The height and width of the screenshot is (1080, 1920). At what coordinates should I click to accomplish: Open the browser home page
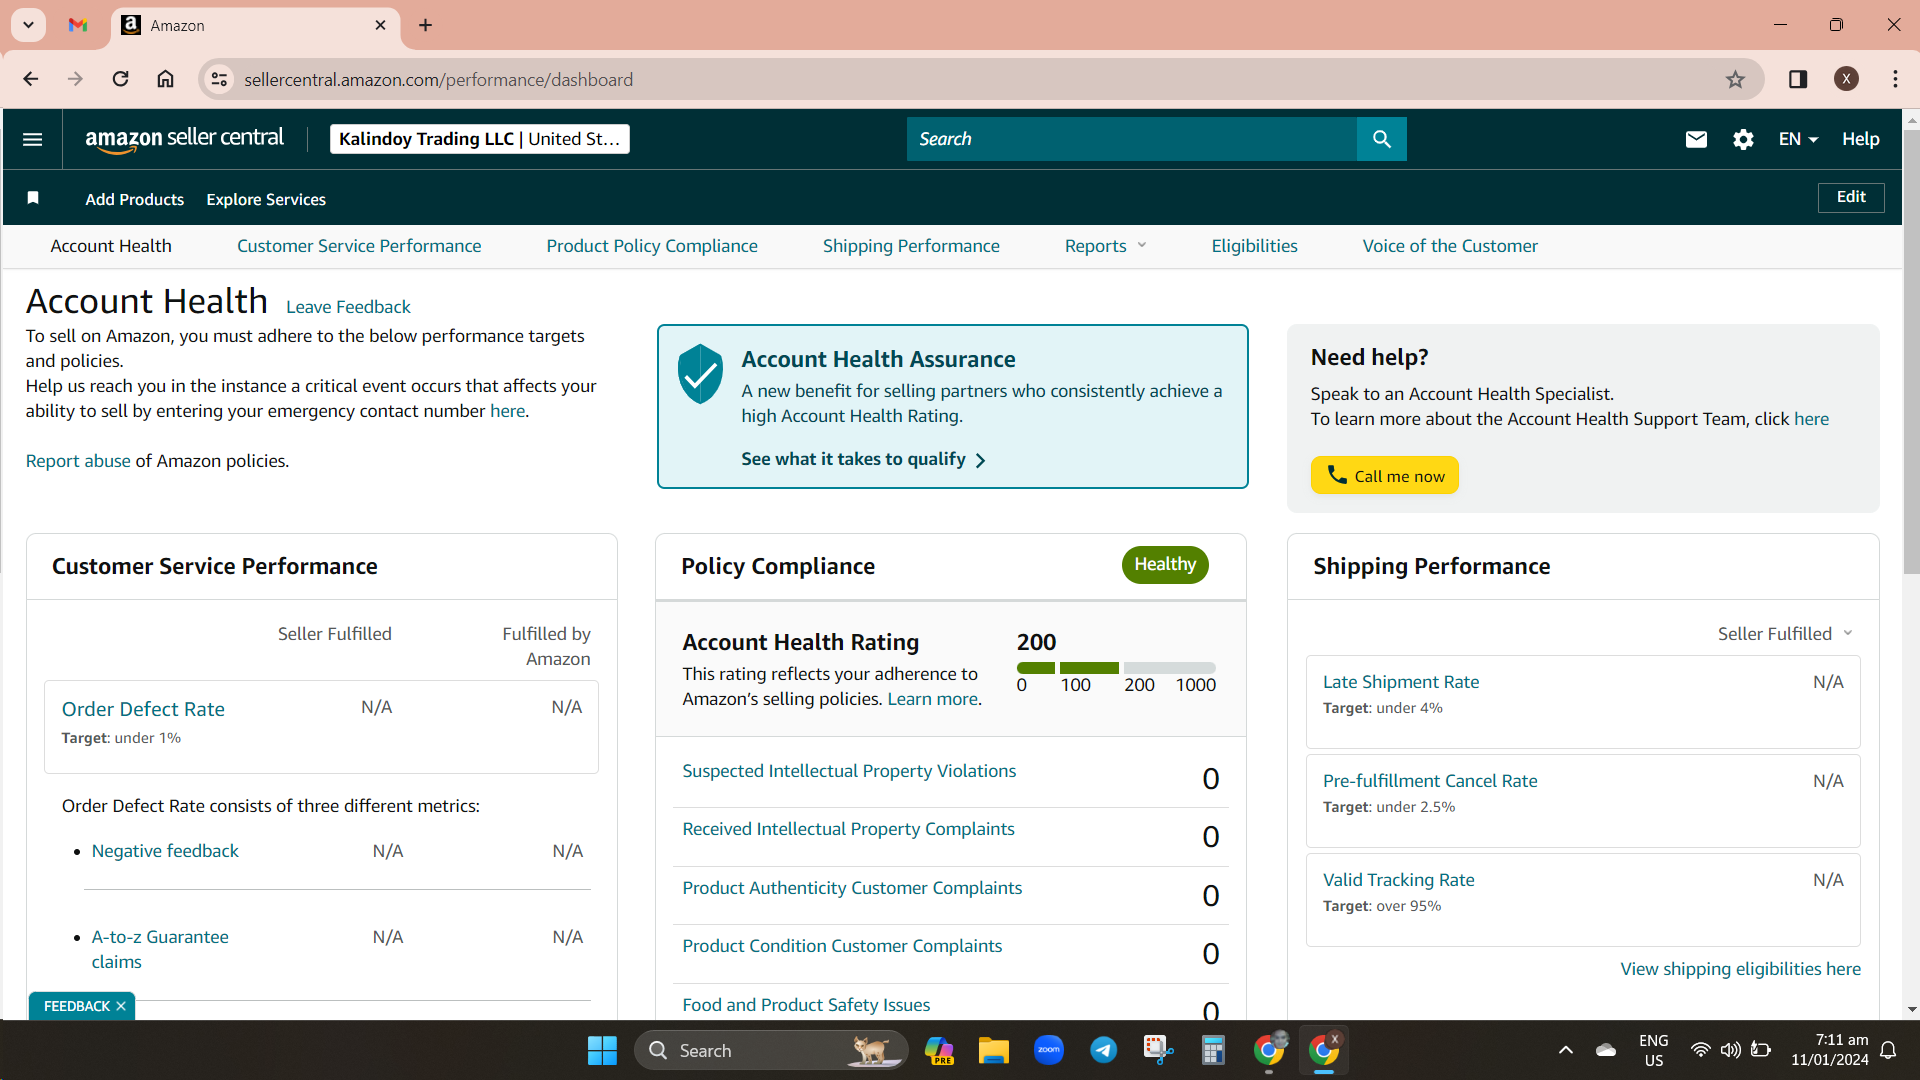165,79
